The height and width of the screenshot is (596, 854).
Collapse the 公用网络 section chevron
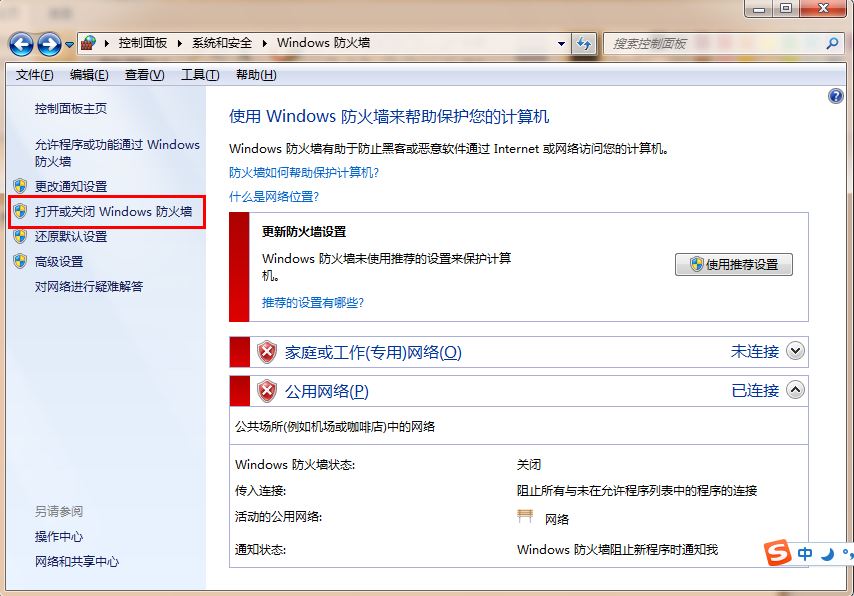(795, 390)
